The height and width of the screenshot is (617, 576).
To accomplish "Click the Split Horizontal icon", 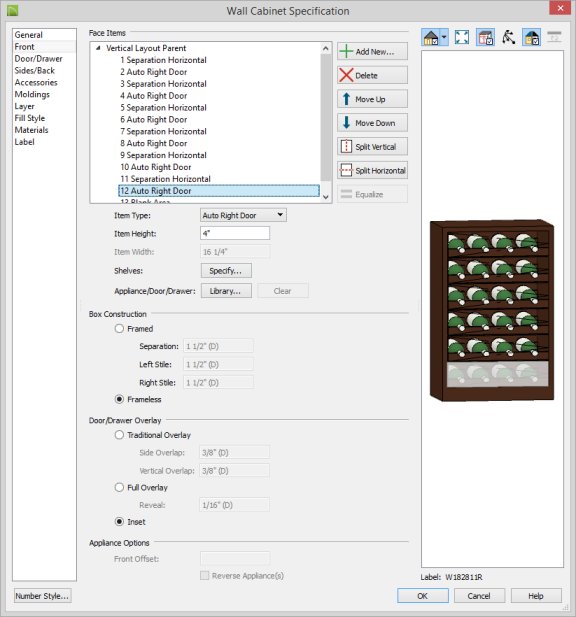I will [x=346, y=170].
